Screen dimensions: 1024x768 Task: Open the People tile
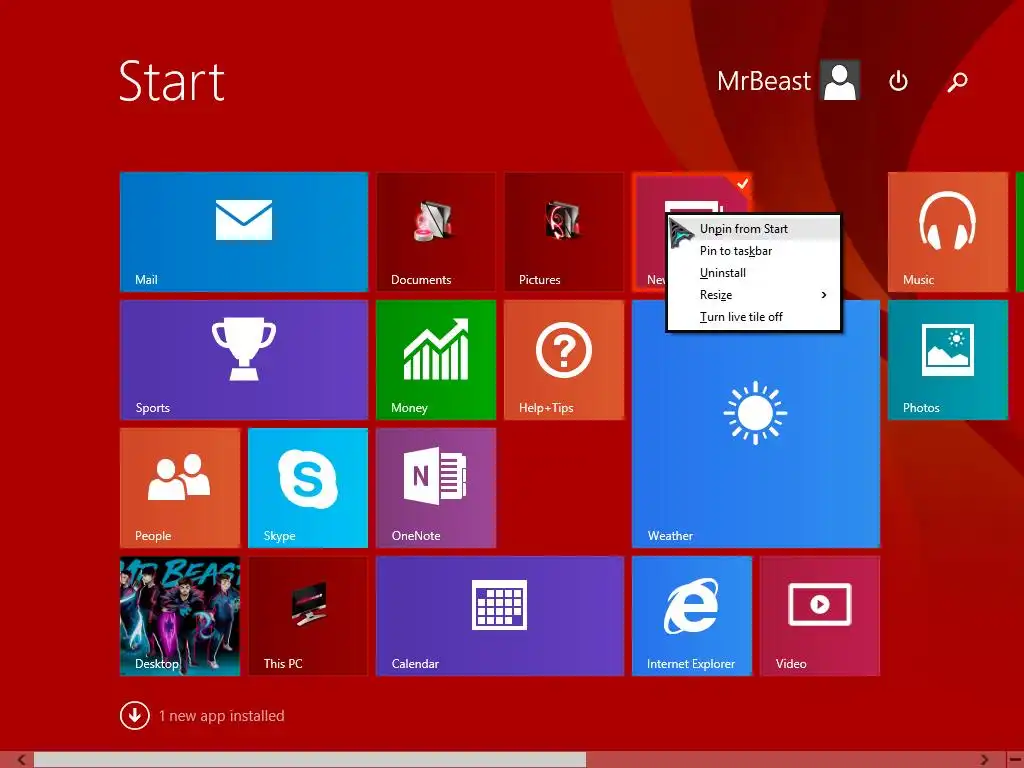[180, 488]
